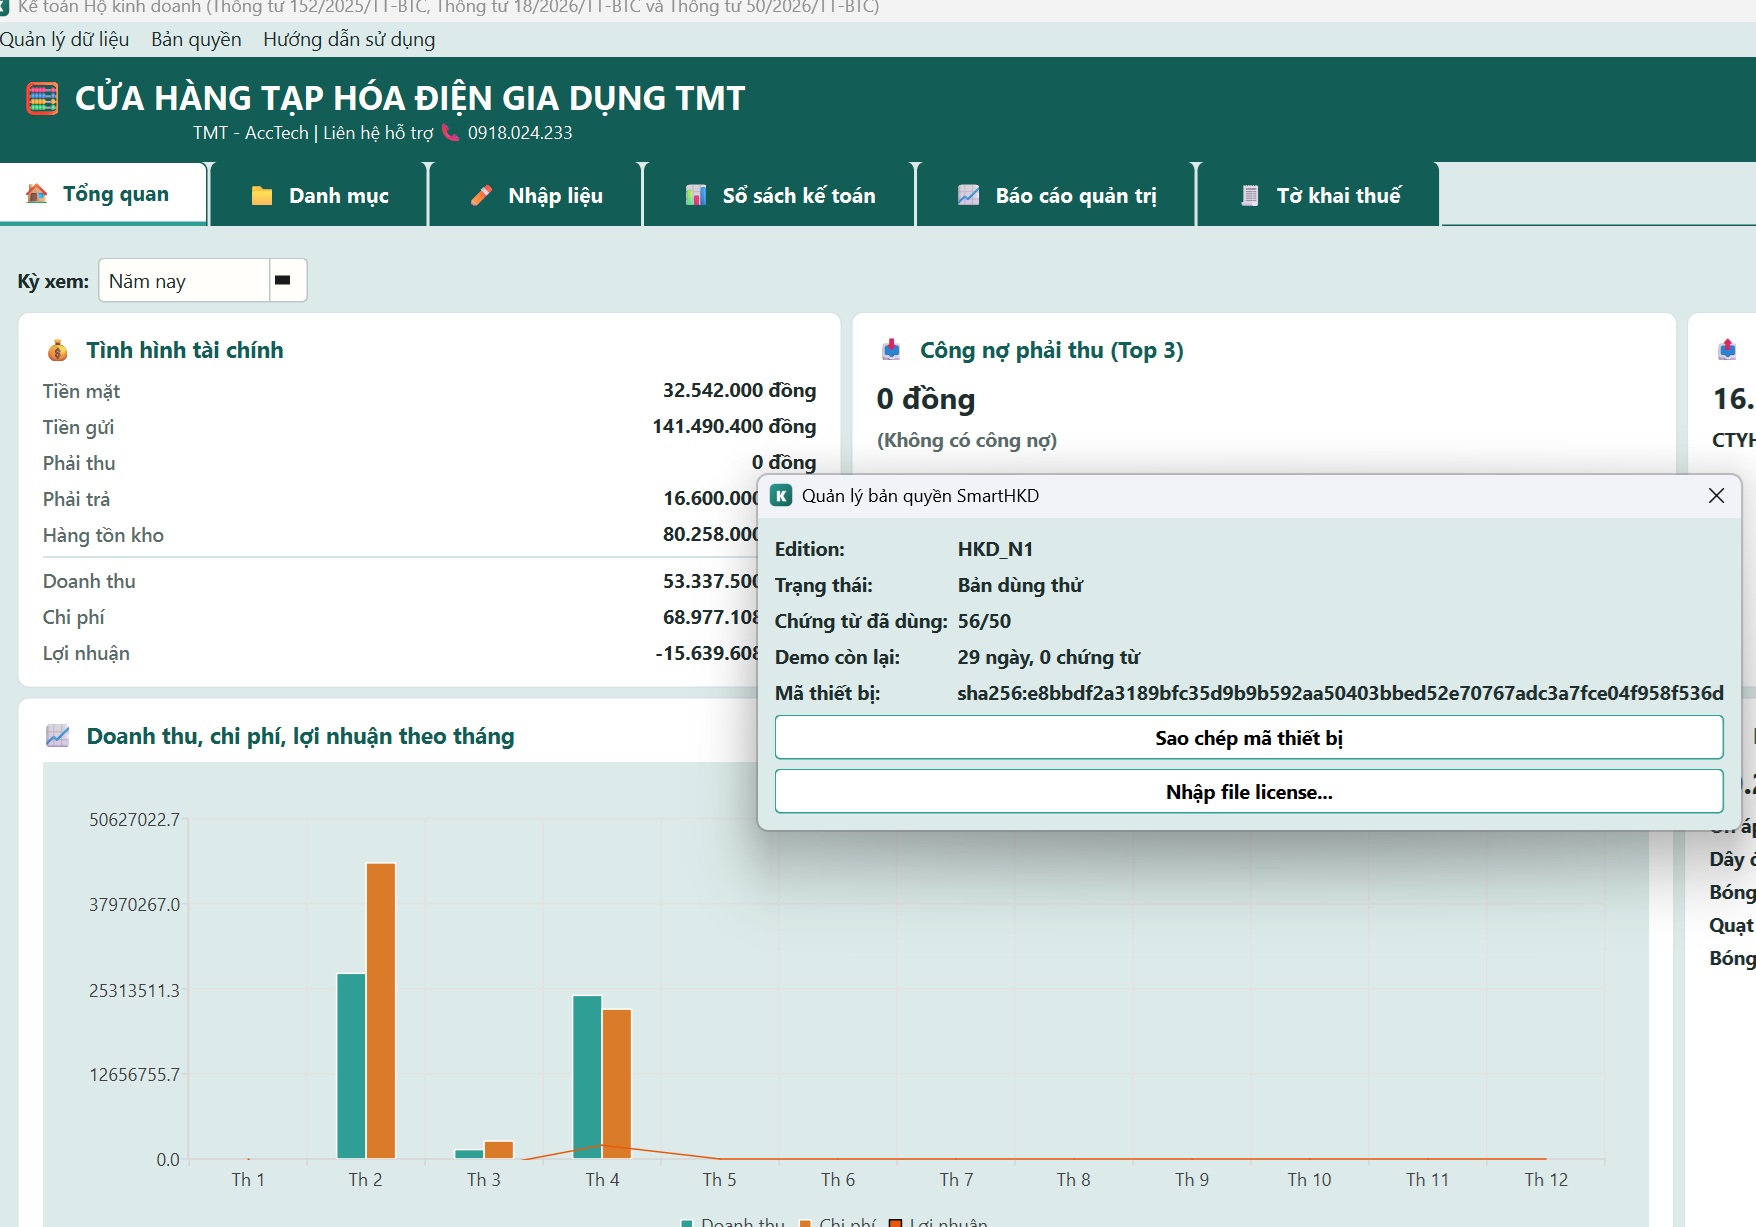Click the Th 4 teal Doanh thu bar
Viewport: 1756px width, 1227px height.
coord(587,1077)
